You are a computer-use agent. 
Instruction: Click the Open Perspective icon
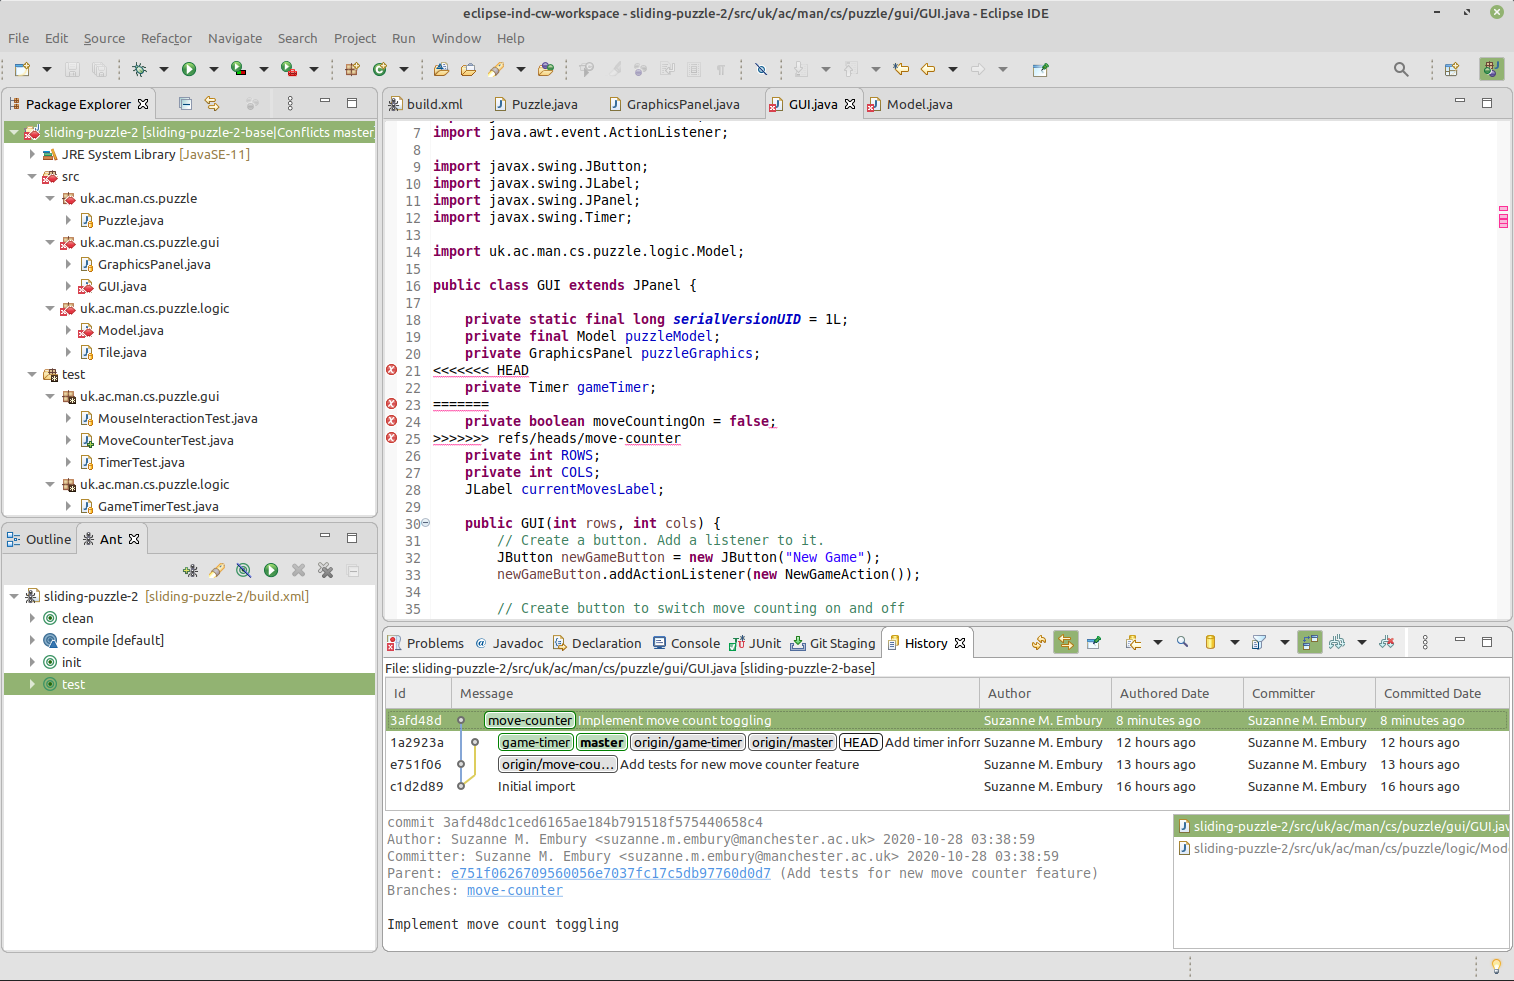click(x=1452, y=69)
